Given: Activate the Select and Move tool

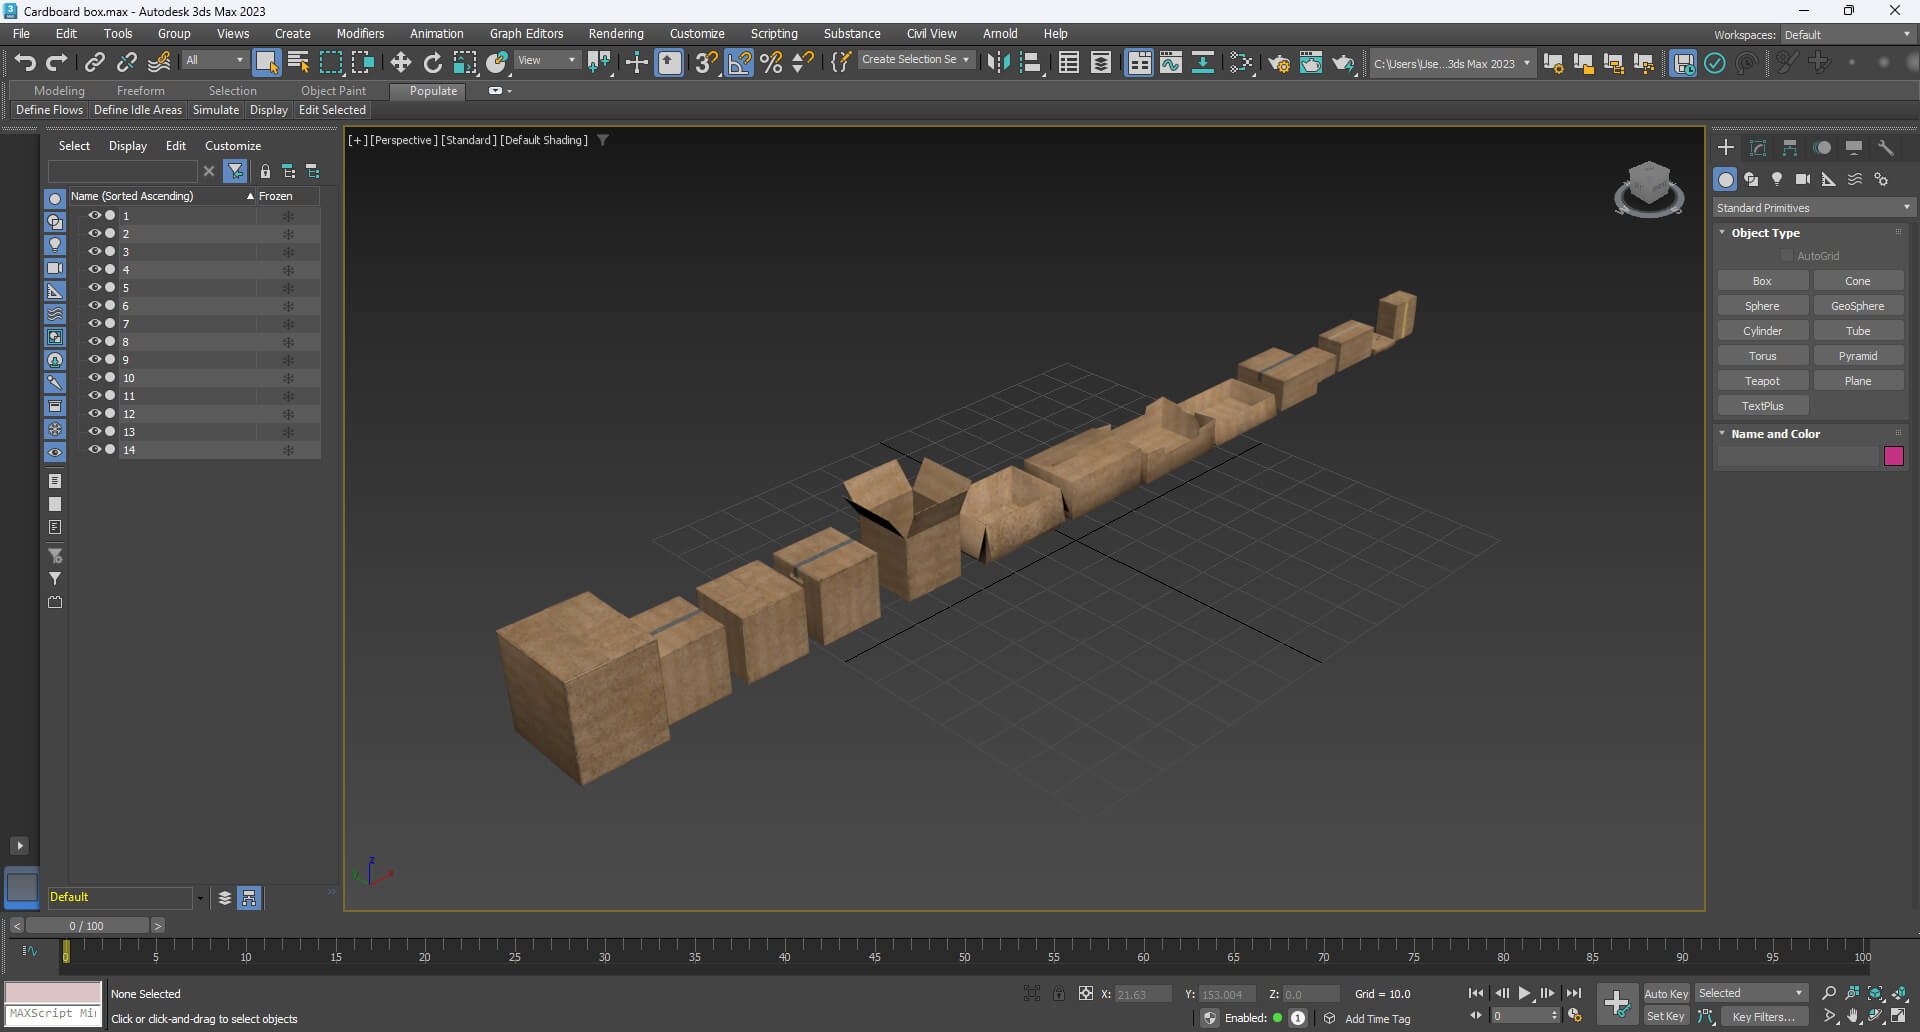Looking at the screenshot, I should point(401,62).
